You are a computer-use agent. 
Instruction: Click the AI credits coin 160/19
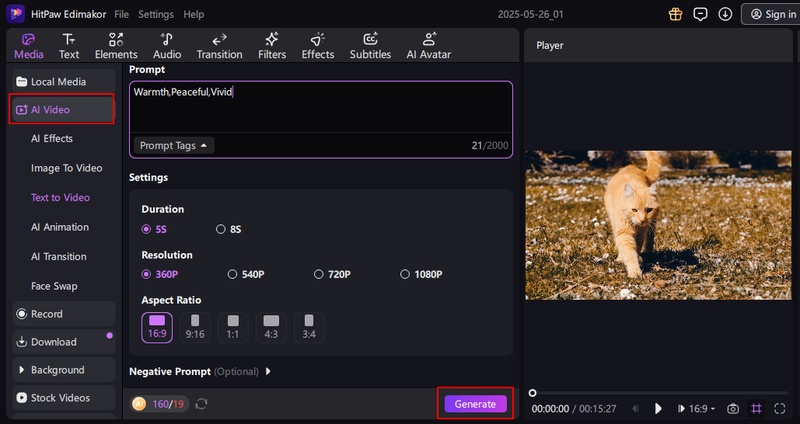pos(158,404)
